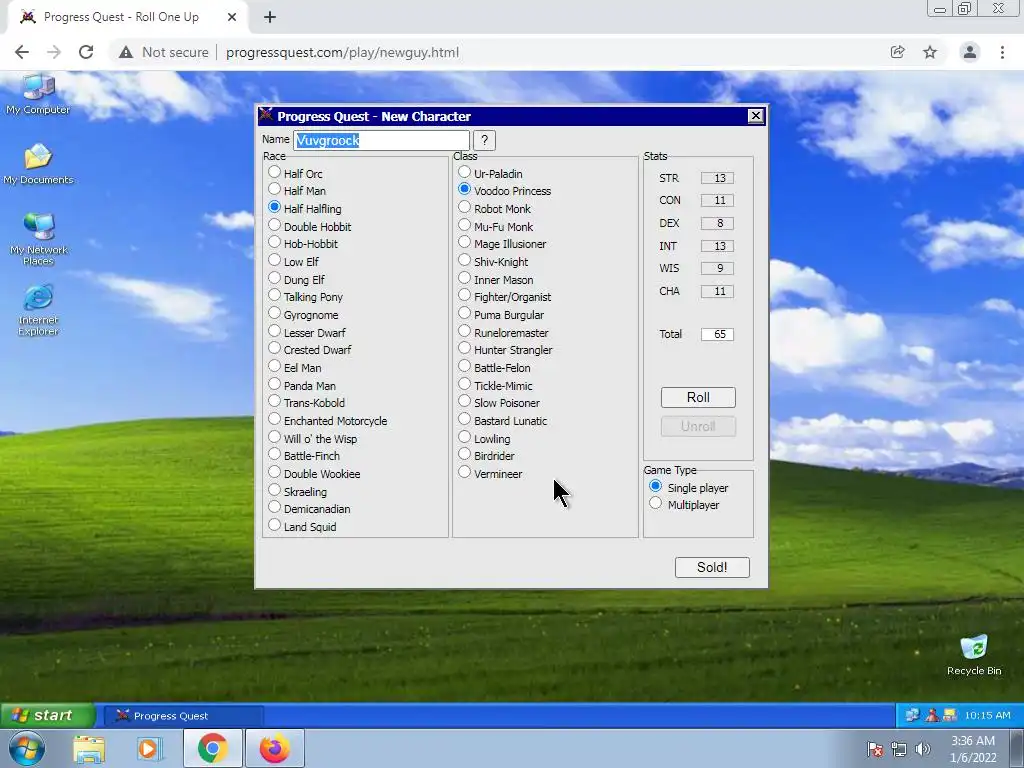The width and height of the screenshot is (1024, 768).
Task: Switch to Chrome in taskbar
Action: pyautogui.click(x=212, y=748)
